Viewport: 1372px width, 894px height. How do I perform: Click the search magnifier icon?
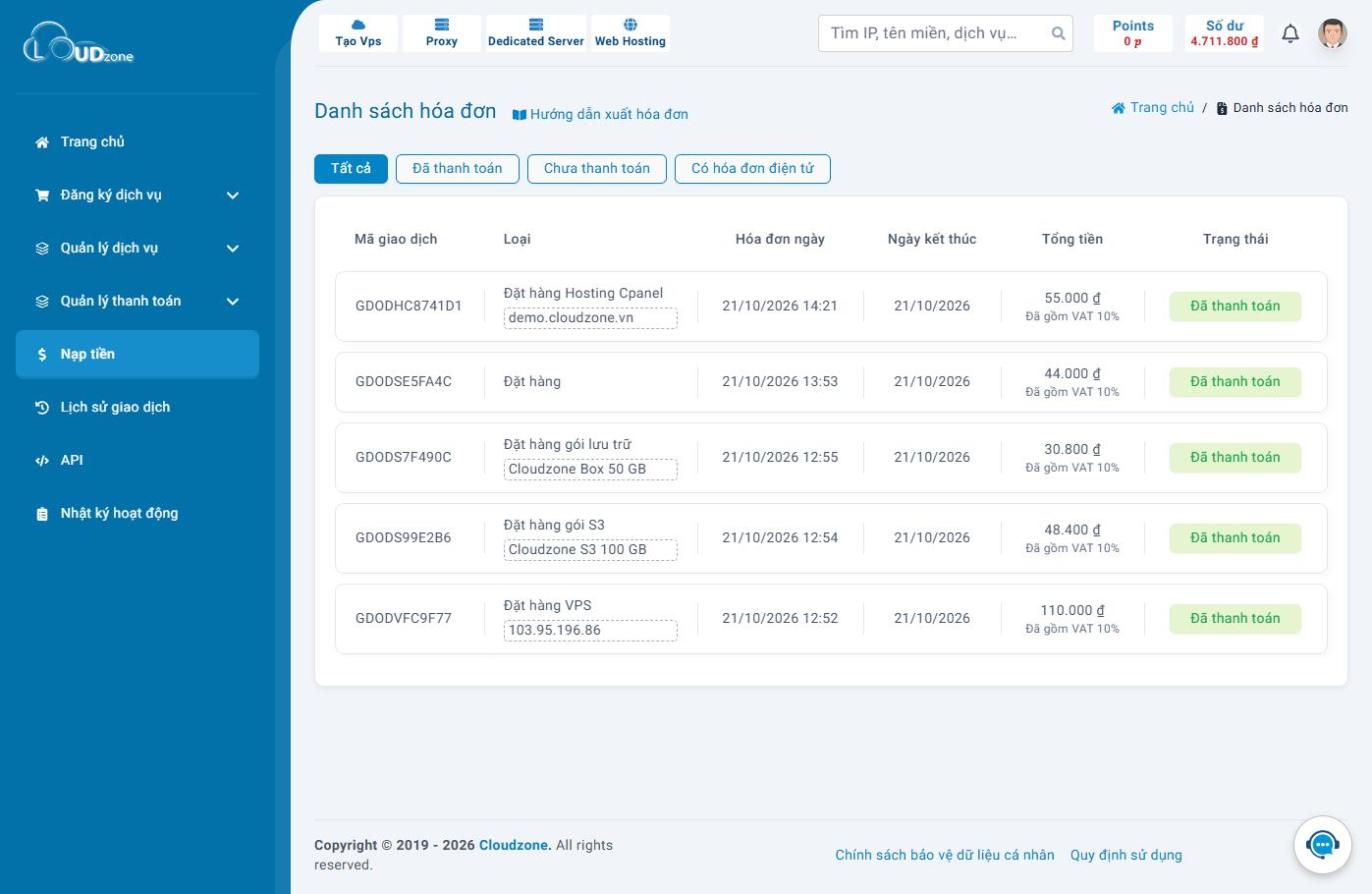click(x=1058, y=33)
